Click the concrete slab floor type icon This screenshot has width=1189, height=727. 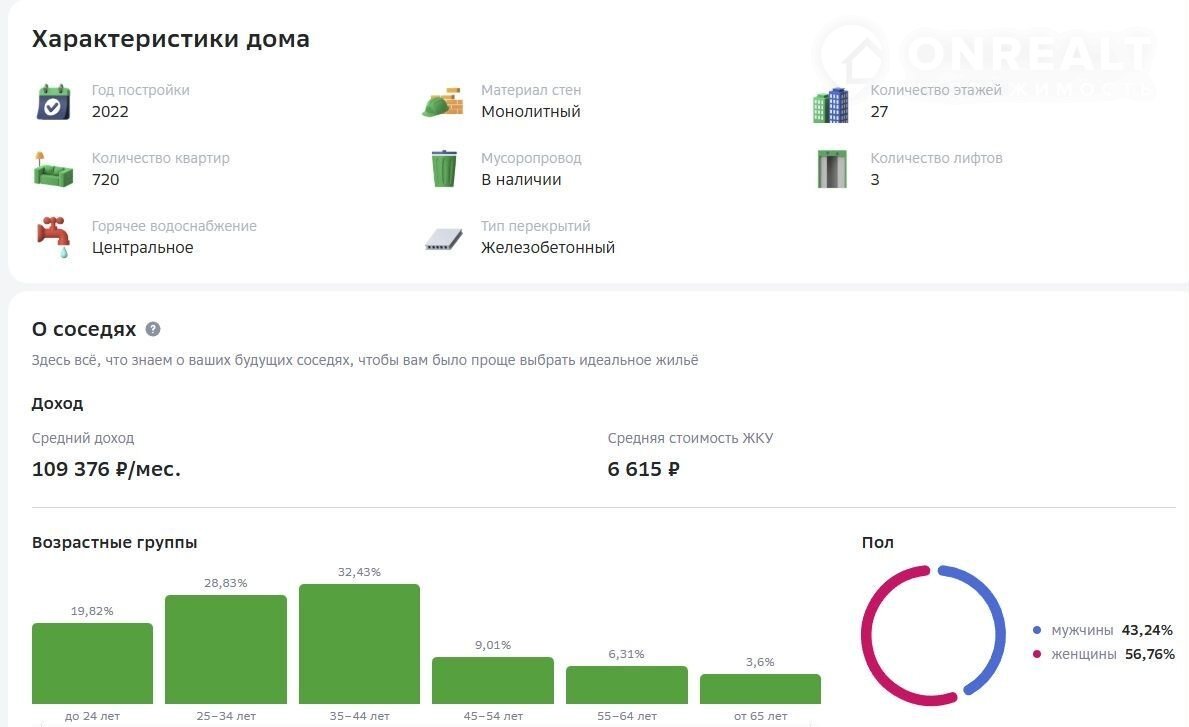point(443,239)
